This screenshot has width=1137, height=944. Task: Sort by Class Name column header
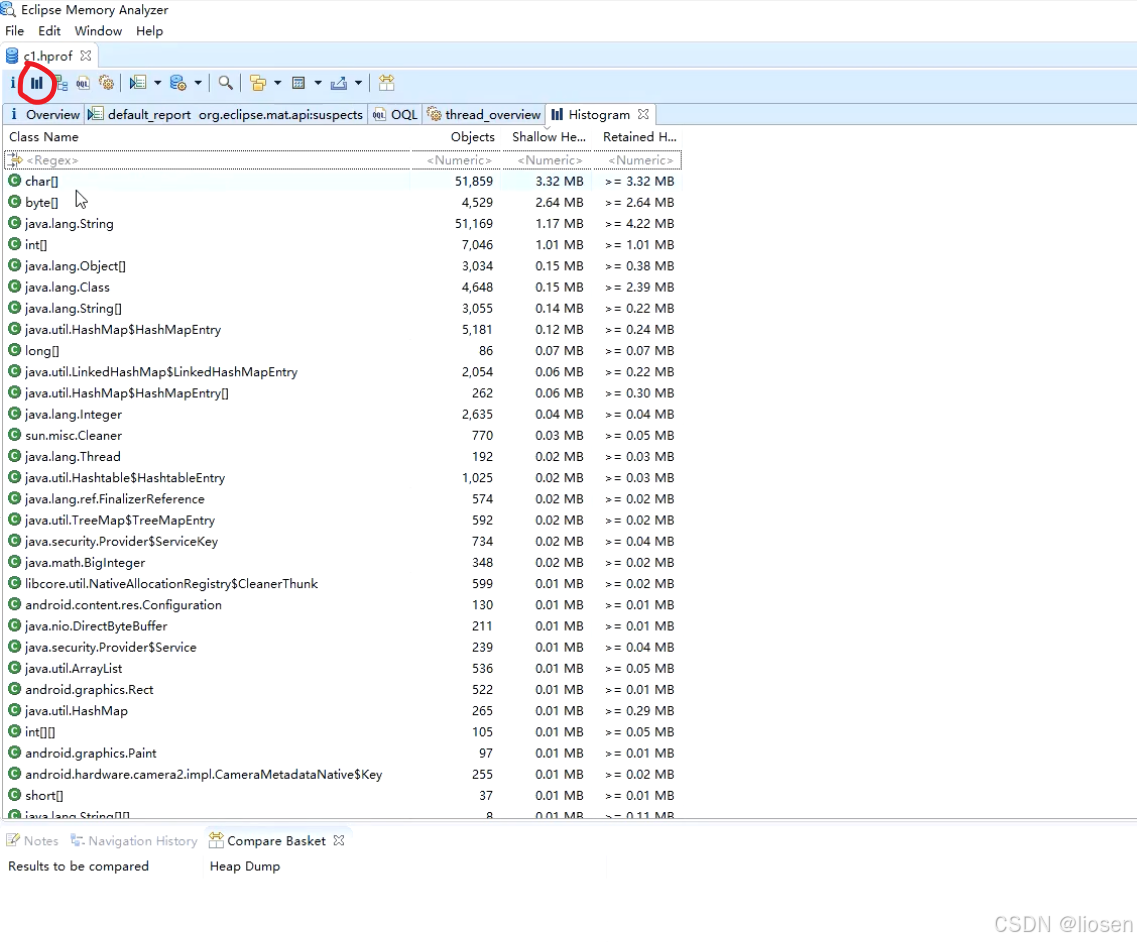click(44, 137)
